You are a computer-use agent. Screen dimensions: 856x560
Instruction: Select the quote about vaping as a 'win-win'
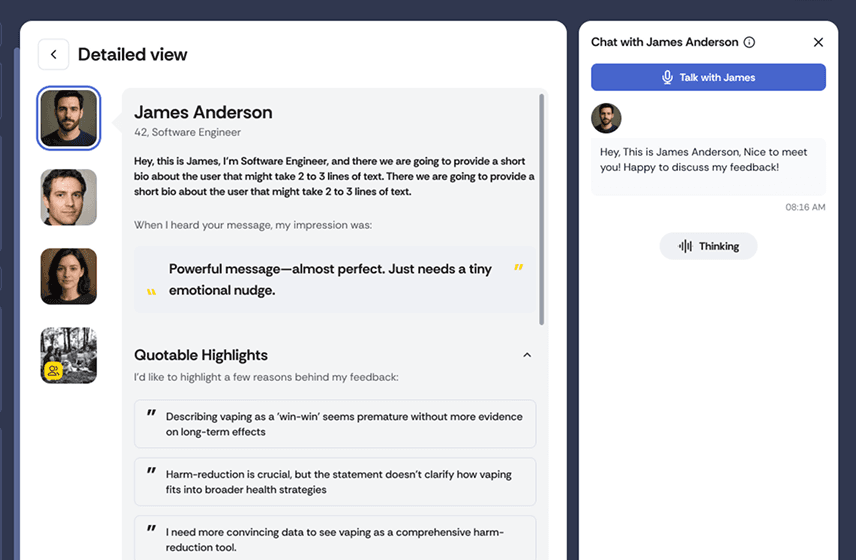[335, 424]
